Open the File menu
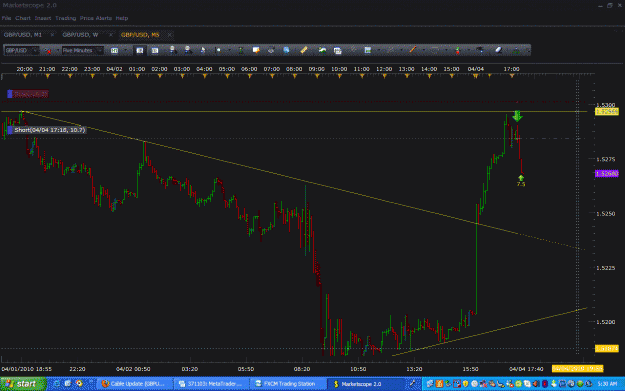This screenshot has width=625, height=391. pos(6,18)
